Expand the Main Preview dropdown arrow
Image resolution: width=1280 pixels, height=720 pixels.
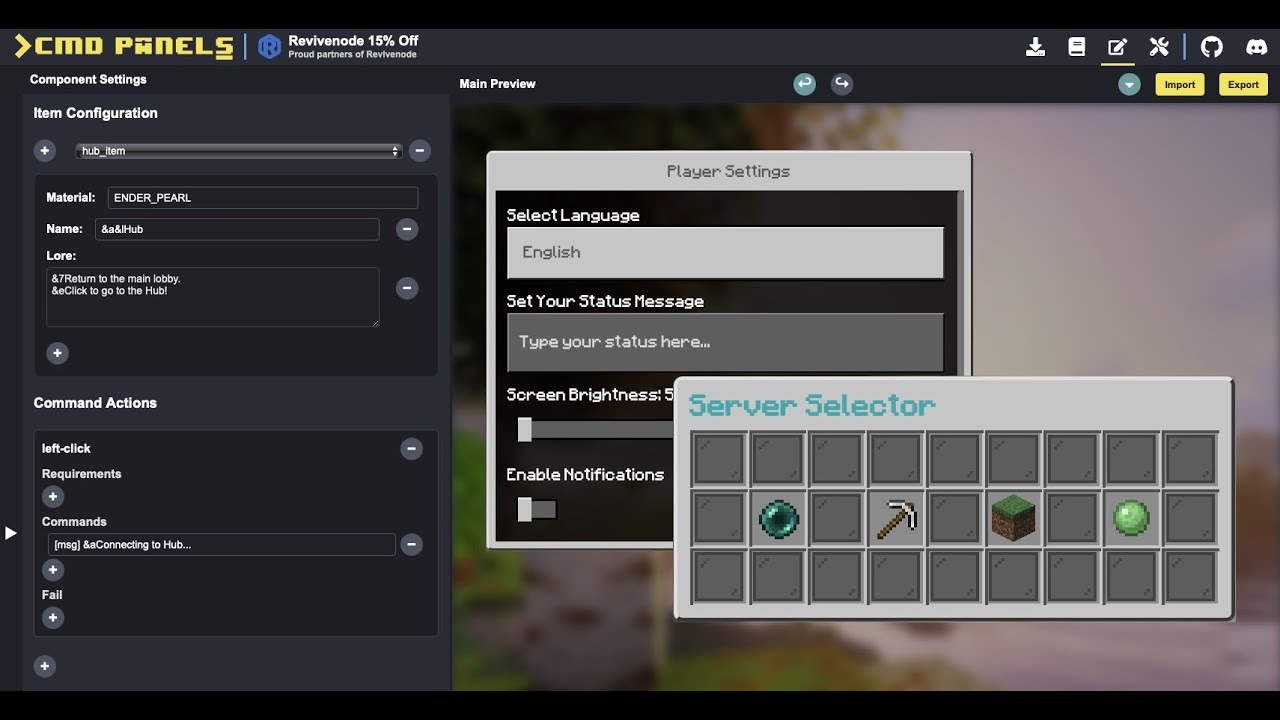[x=1129, y=85]
